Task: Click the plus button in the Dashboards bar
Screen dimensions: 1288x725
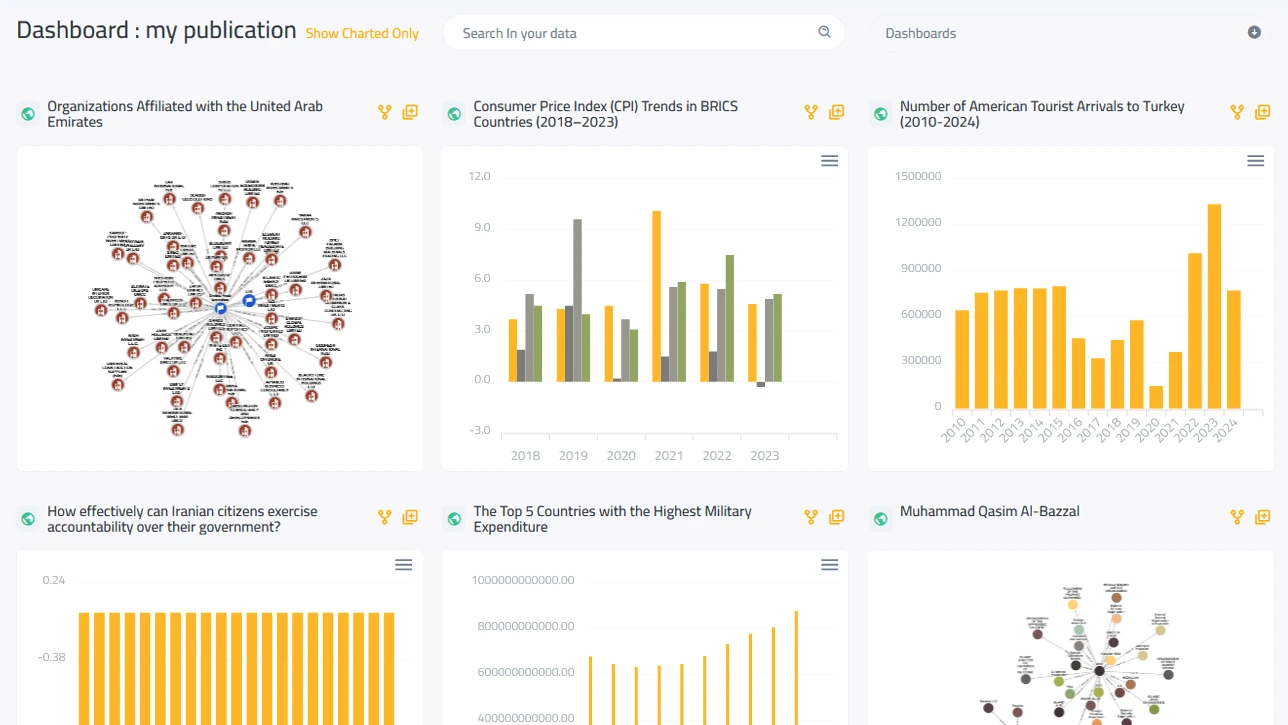Action: (1253, 32)
